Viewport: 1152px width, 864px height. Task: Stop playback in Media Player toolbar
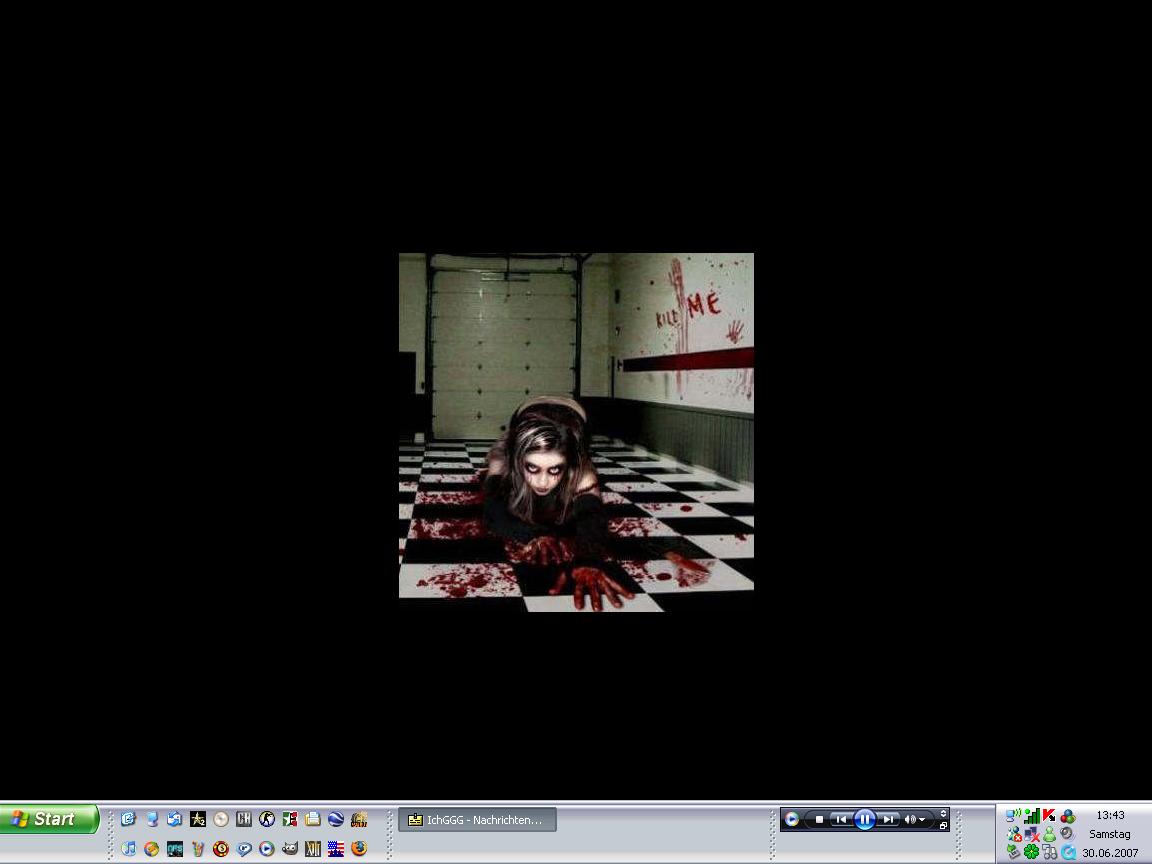point(819,819)
